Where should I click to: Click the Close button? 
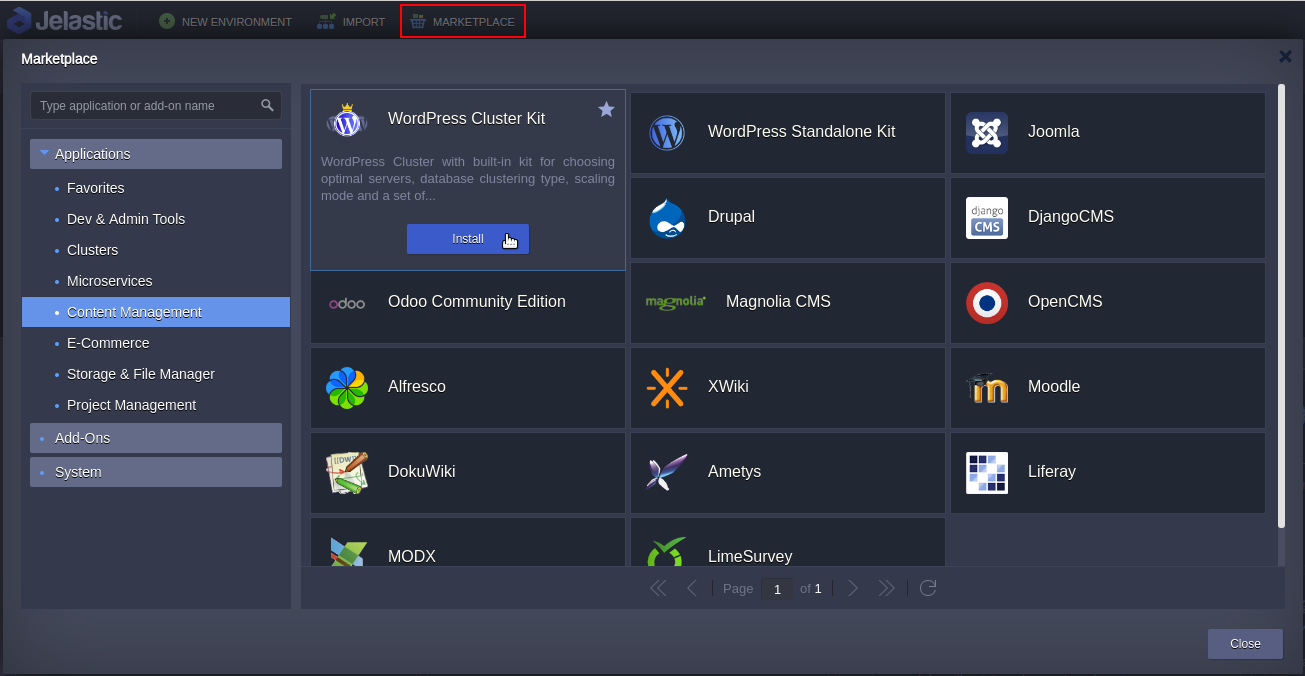pos(1245,644)
